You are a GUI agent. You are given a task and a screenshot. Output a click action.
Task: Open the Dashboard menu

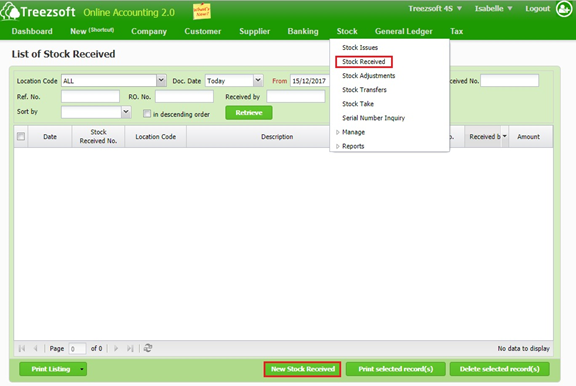32,31
